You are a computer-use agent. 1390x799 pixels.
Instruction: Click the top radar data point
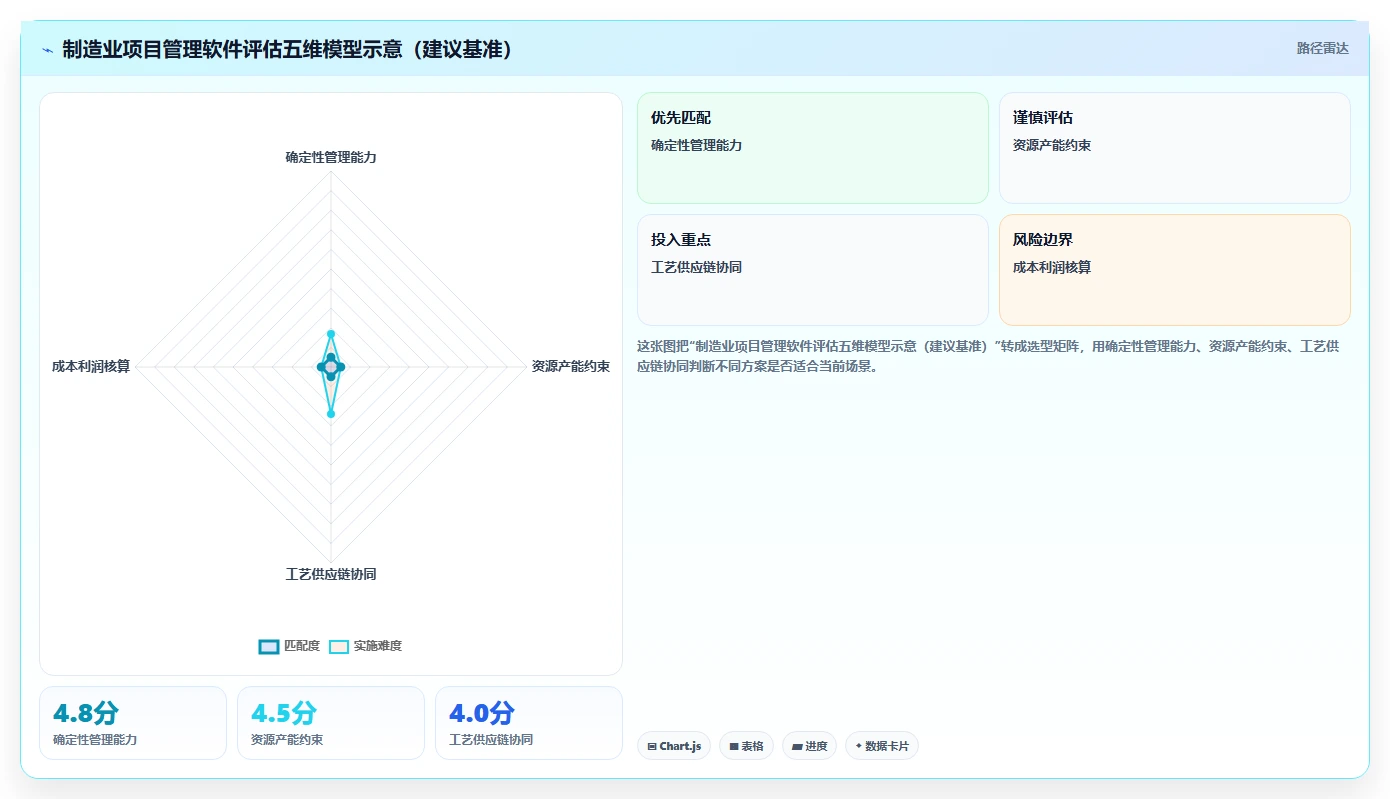coord(331,334)
